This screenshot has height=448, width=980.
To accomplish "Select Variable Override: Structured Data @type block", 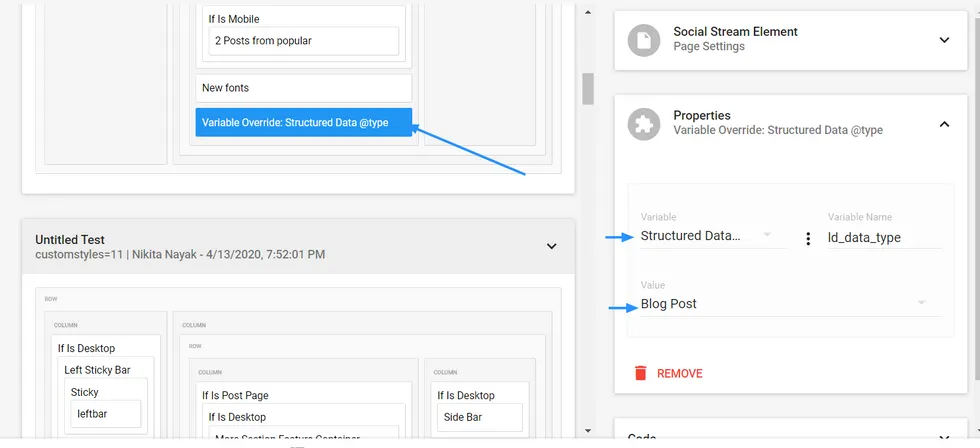I will [303, 123].
